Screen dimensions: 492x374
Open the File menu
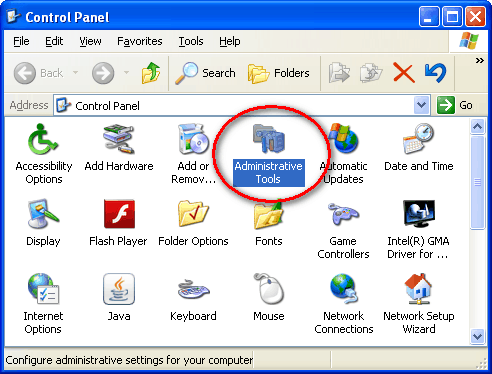pos(21,41)
